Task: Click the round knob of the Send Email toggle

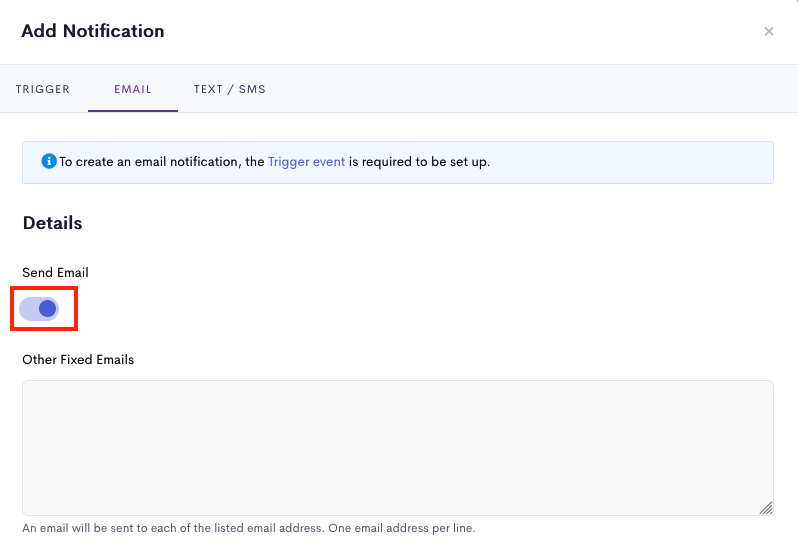Action: coord(47,309)
